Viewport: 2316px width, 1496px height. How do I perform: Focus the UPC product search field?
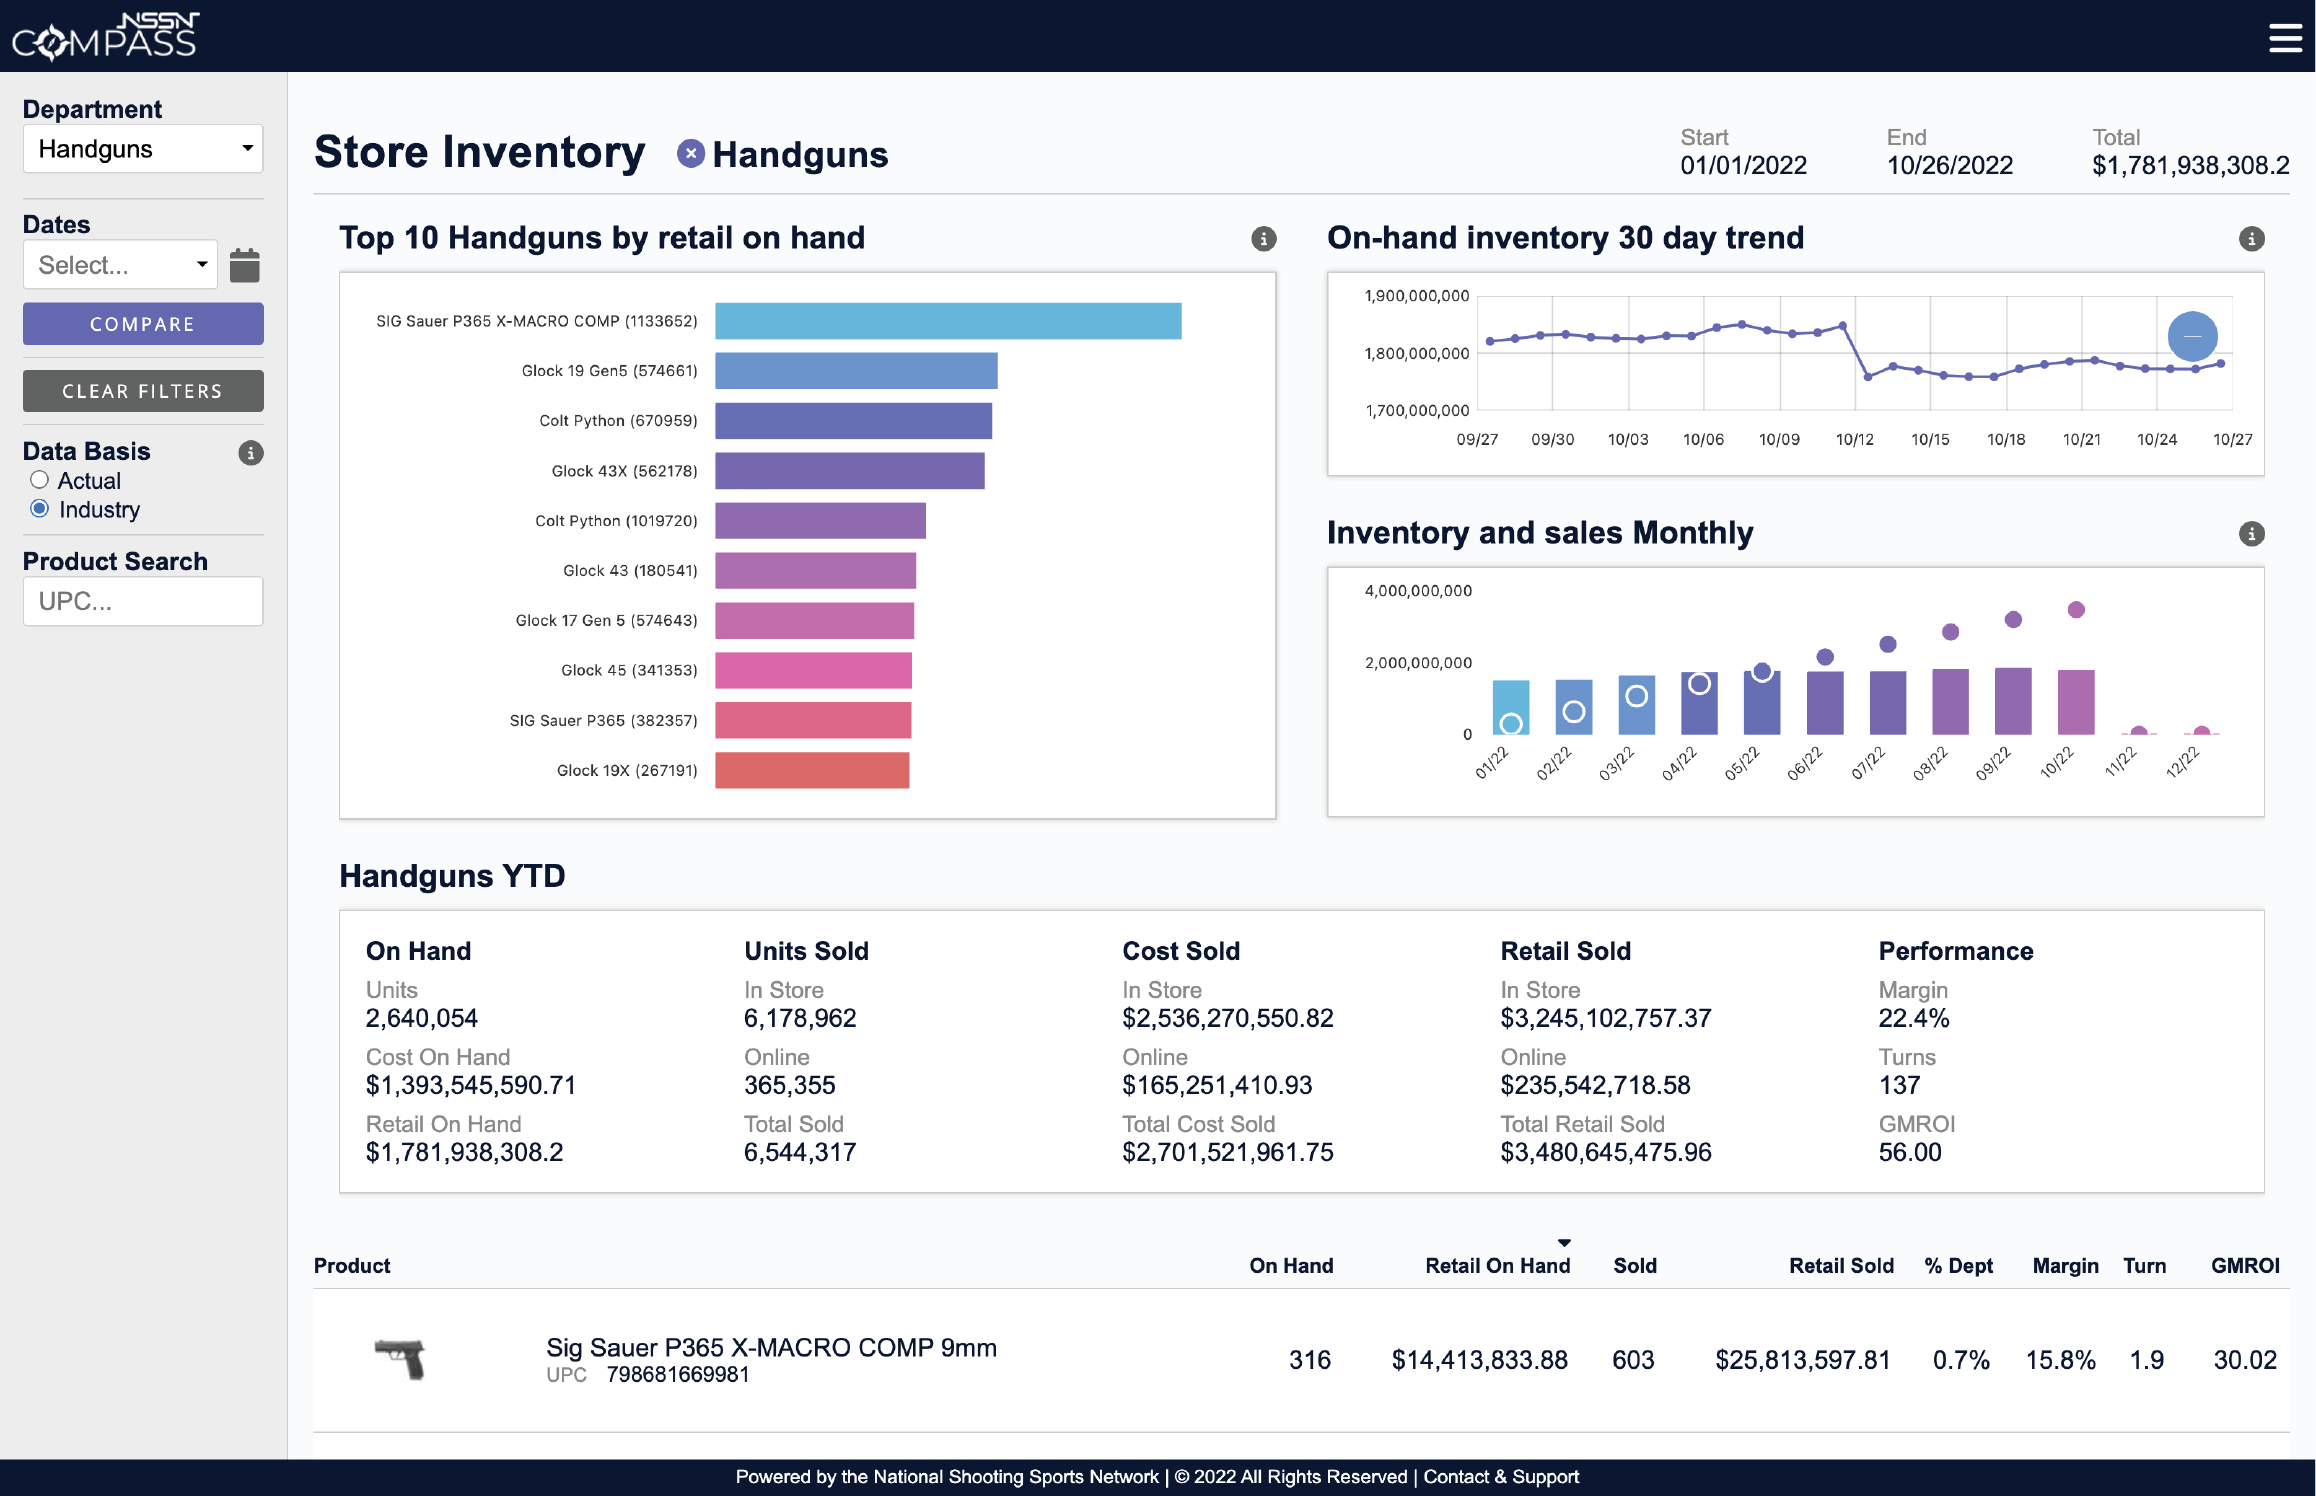click(x=143, y=601)
